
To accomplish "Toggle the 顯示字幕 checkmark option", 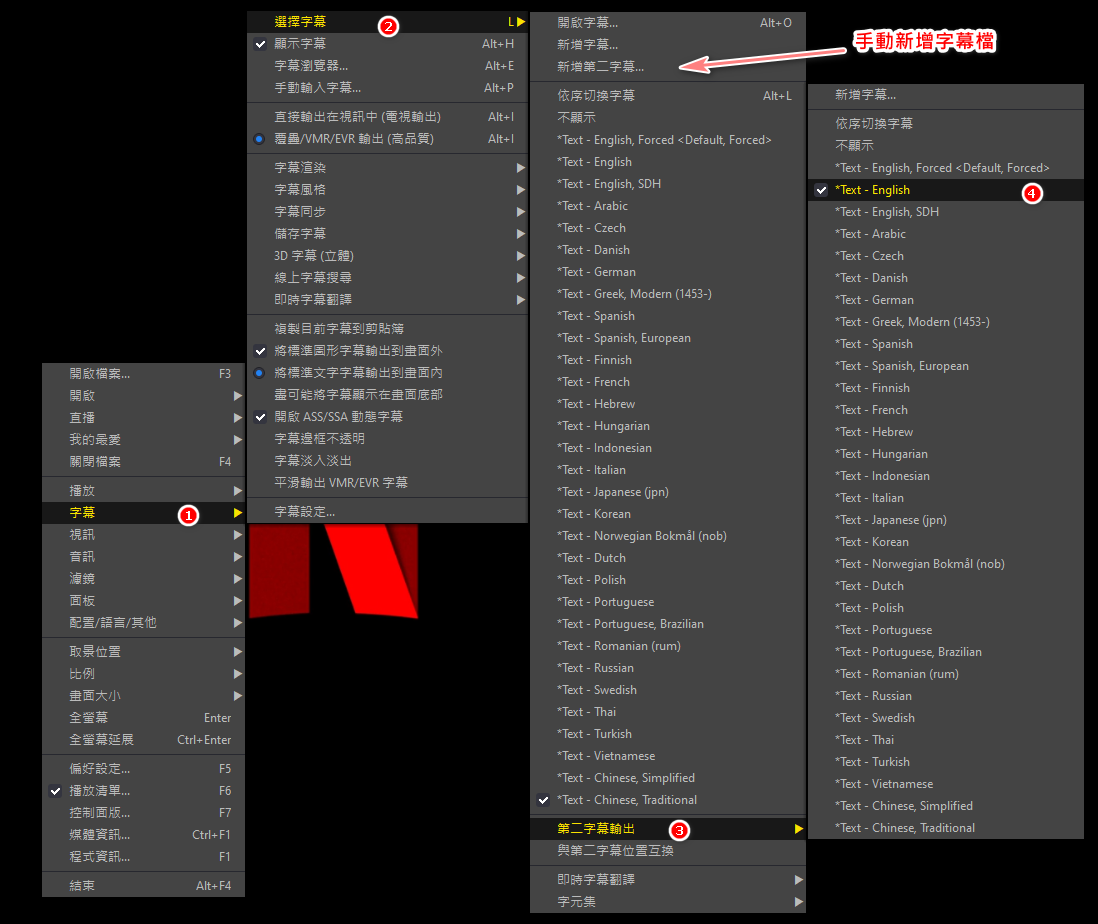I will (x=300, y=44).
